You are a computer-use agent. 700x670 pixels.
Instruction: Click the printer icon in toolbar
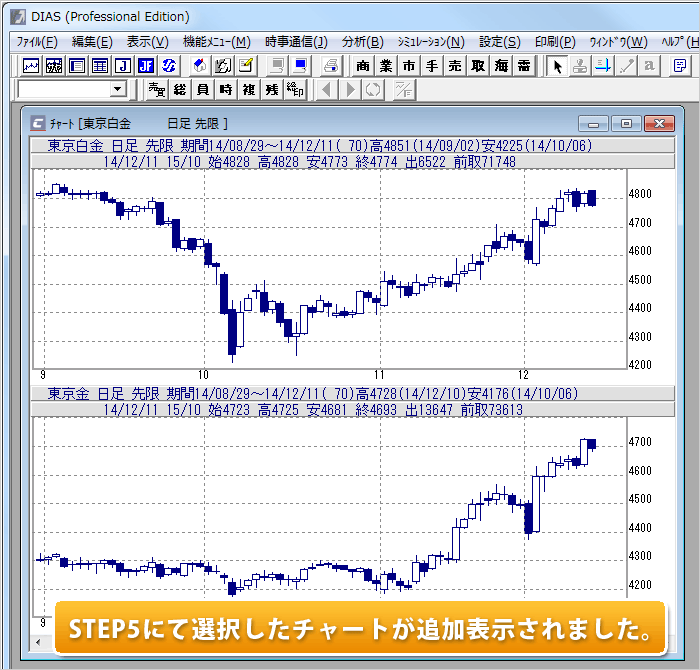pos(330,66)
